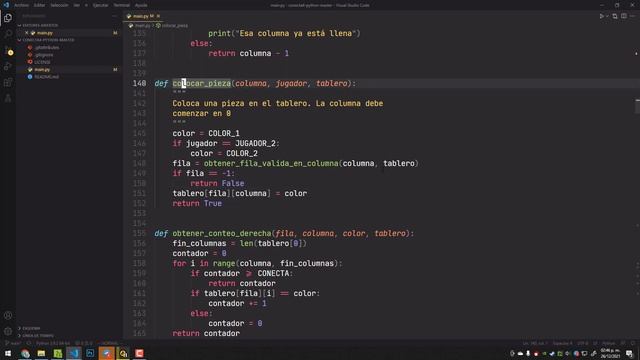This screenshot has width=640, height=360.
Task: Close main.py in the Open Editors list
Action: click(x=27, y=33)
